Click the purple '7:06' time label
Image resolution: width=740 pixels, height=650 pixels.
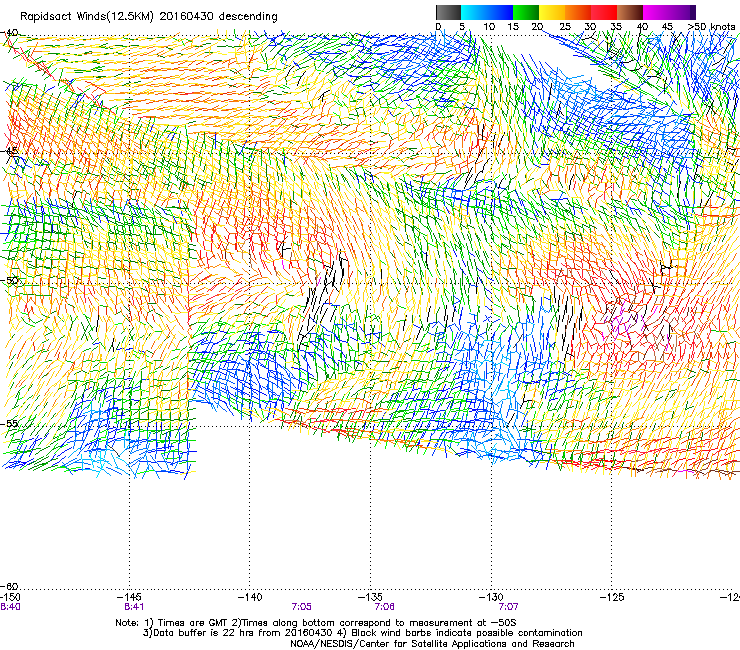tap(385, 607)
